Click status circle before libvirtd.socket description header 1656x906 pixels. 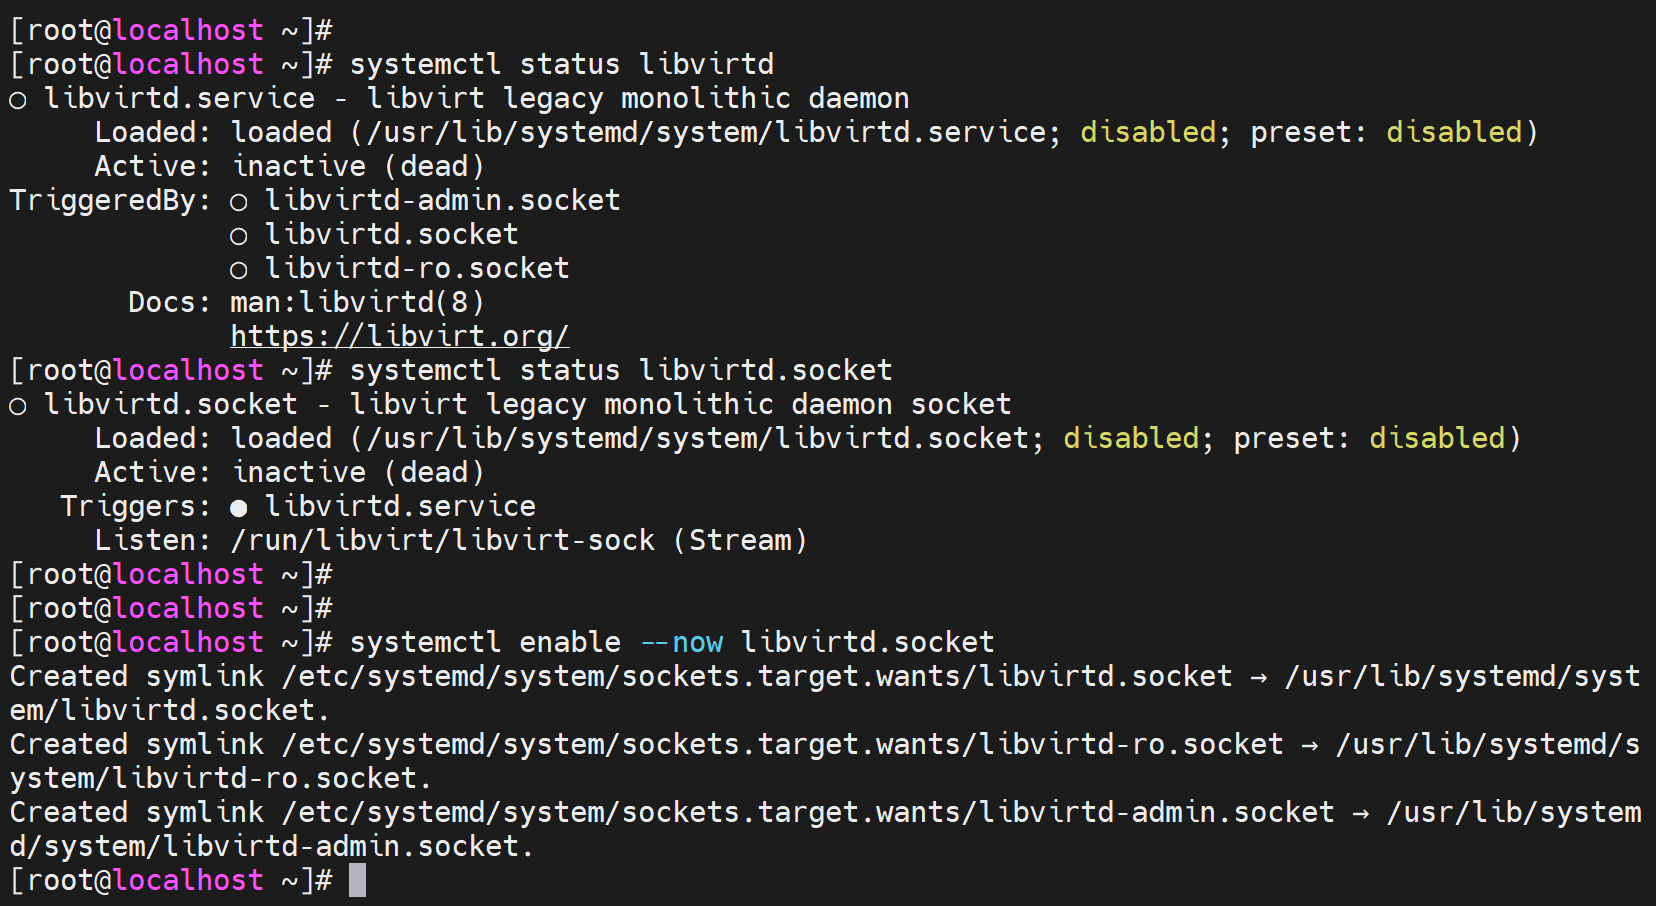(18, 406)
